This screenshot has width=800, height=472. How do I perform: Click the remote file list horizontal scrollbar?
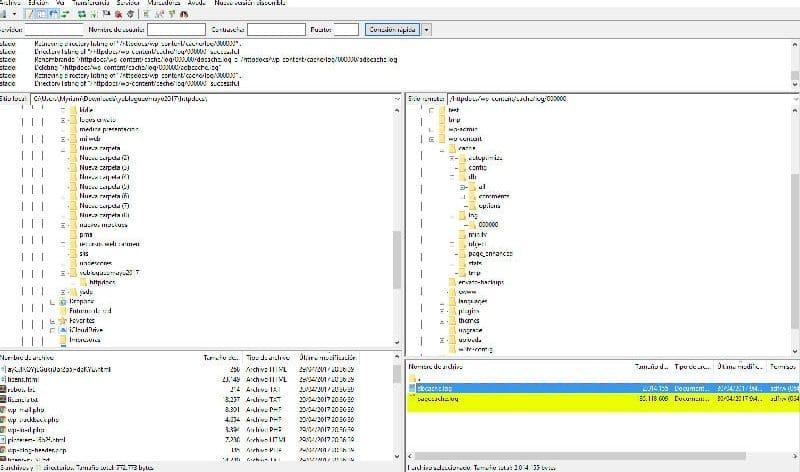[x=580, y=456]
